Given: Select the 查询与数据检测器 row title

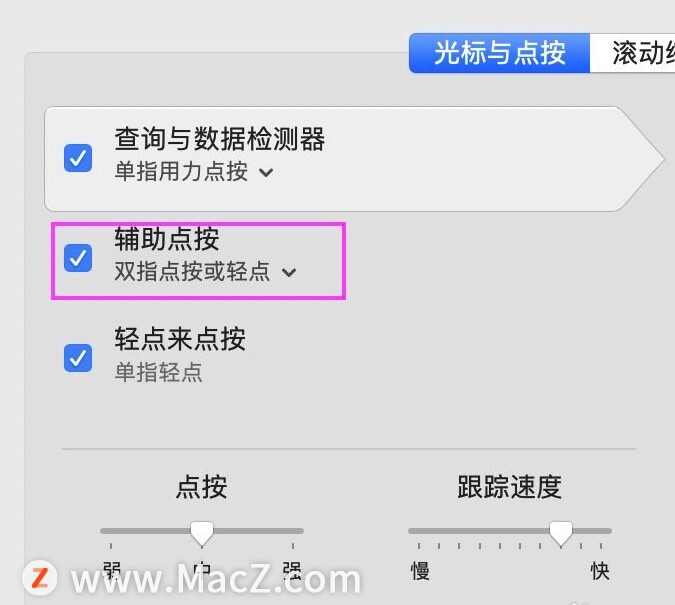Looking at the screenshot, I should [220, 139].
